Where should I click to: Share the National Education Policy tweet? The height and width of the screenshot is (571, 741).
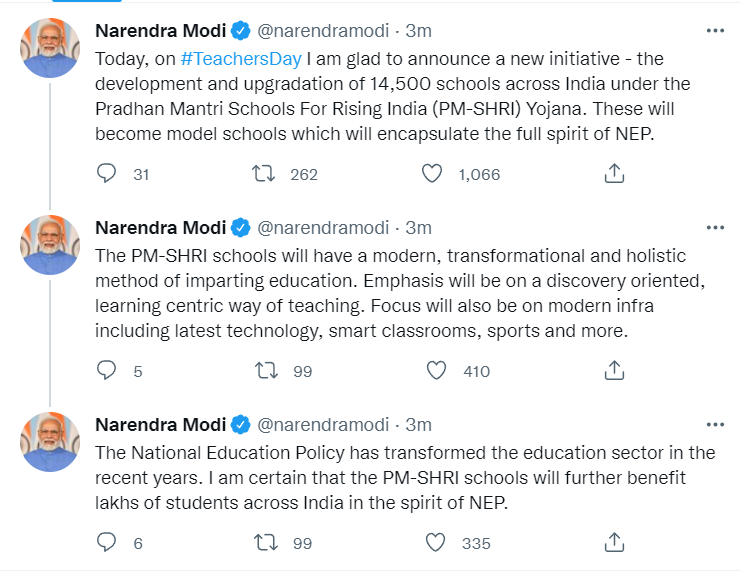pyautogui.click(x=615, y=543)
